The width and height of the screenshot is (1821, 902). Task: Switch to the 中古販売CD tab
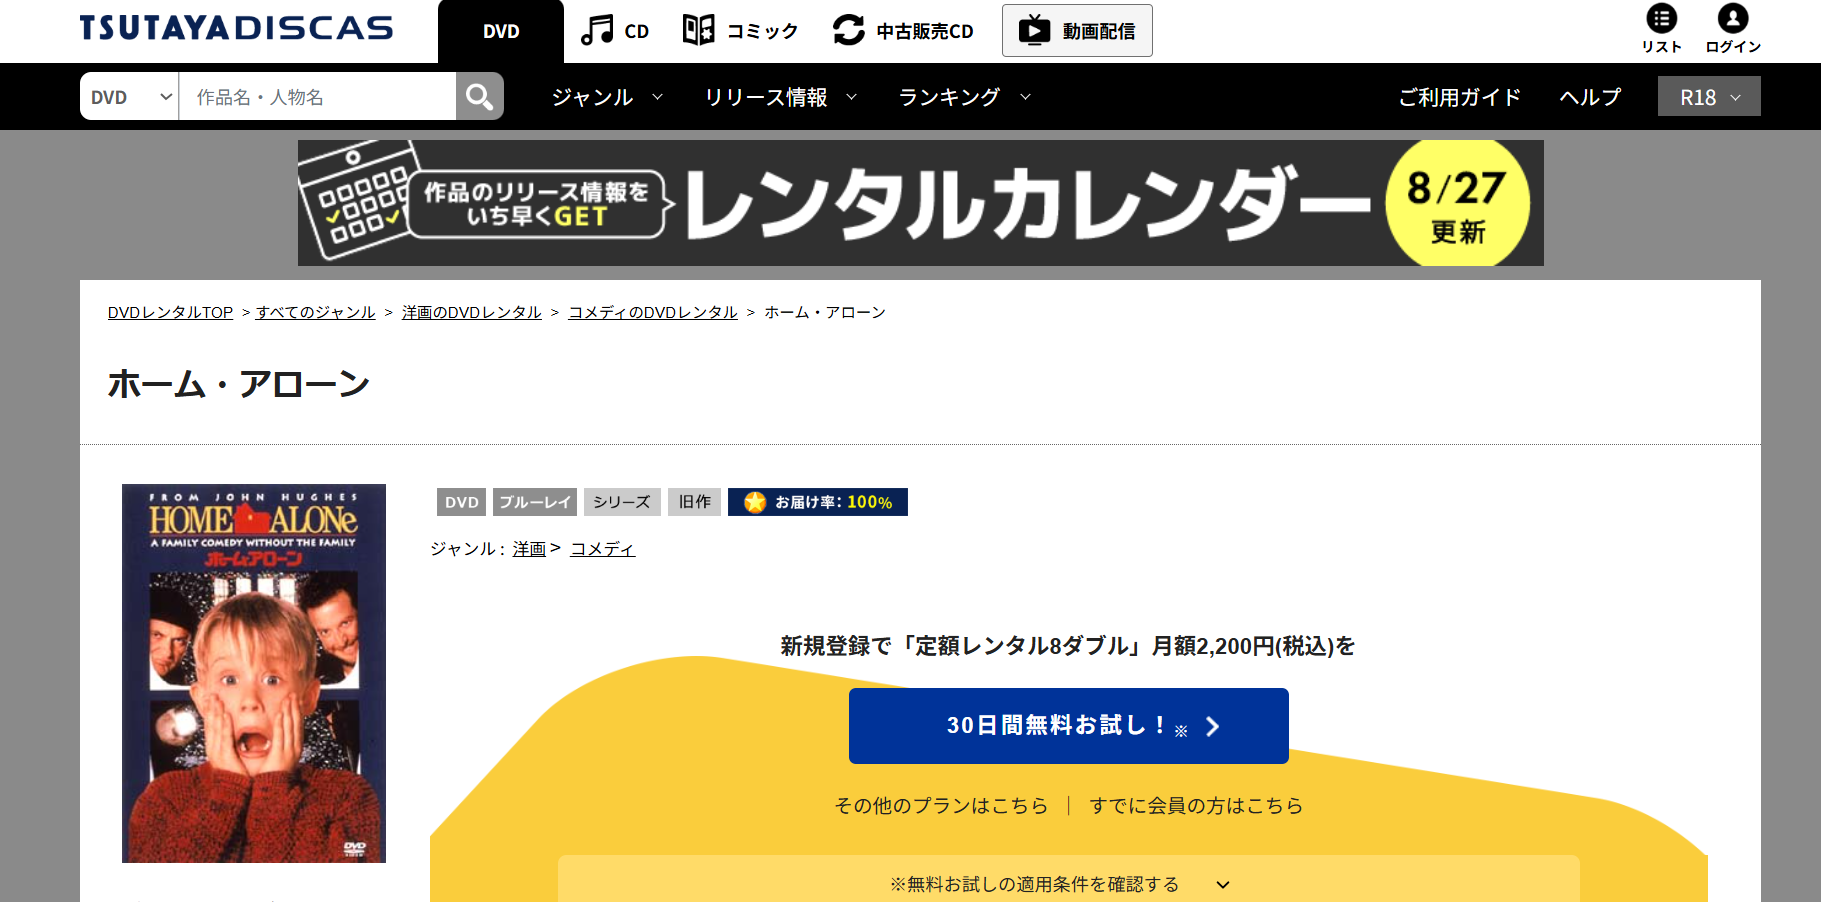pyautogui.click(x=903, y=31)
